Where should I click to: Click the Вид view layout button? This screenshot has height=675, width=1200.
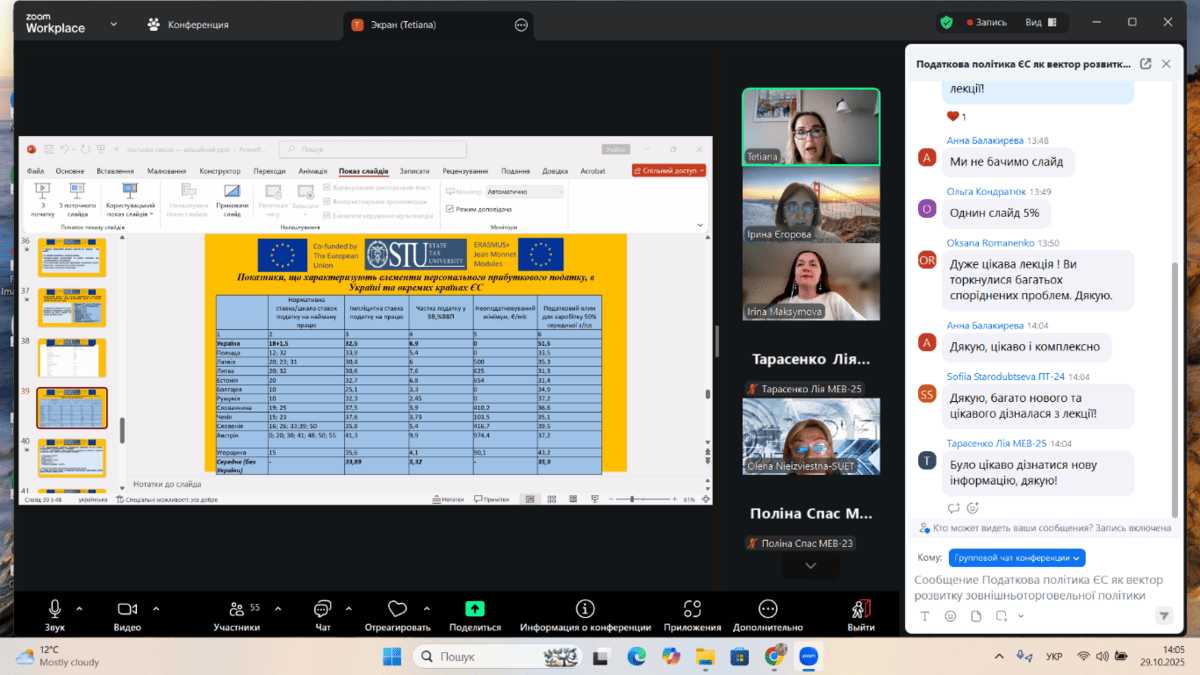pyautogui.click(x=1040, y=23)
